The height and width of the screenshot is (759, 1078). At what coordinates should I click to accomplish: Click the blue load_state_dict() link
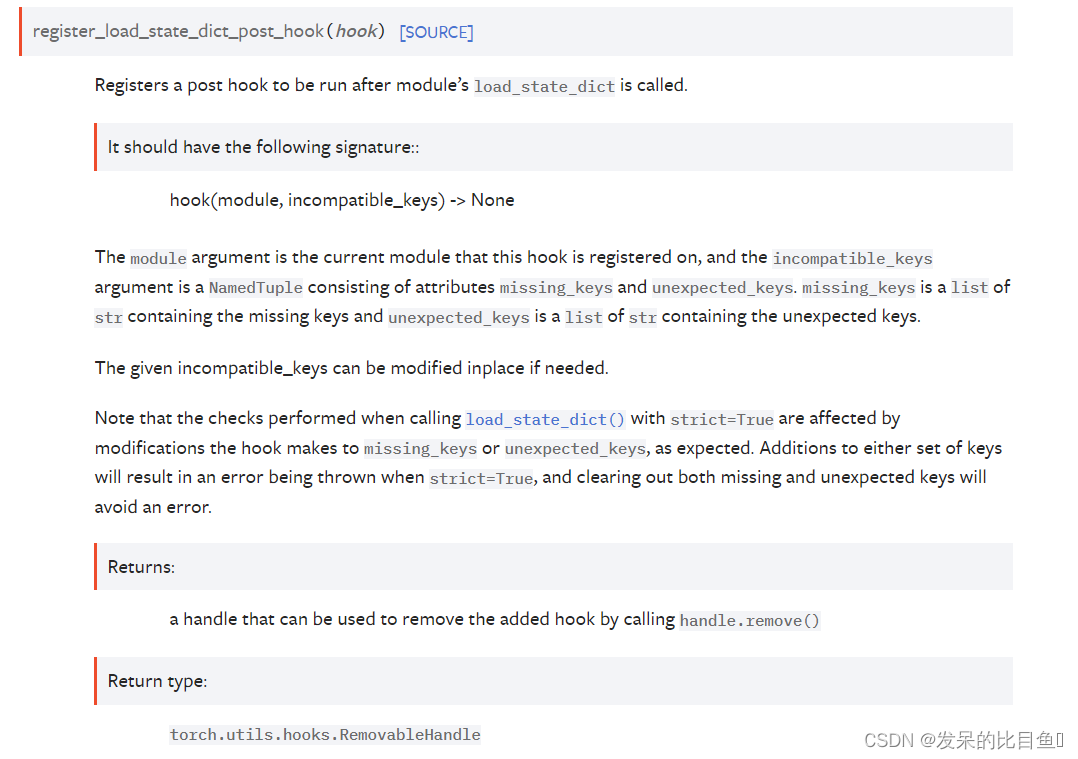(545, 419)
